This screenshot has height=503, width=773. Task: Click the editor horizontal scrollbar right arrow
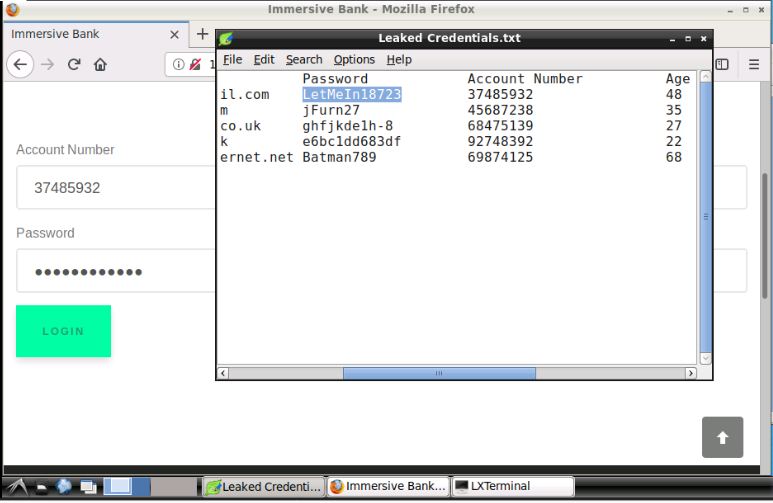click(x=691, y=373)
